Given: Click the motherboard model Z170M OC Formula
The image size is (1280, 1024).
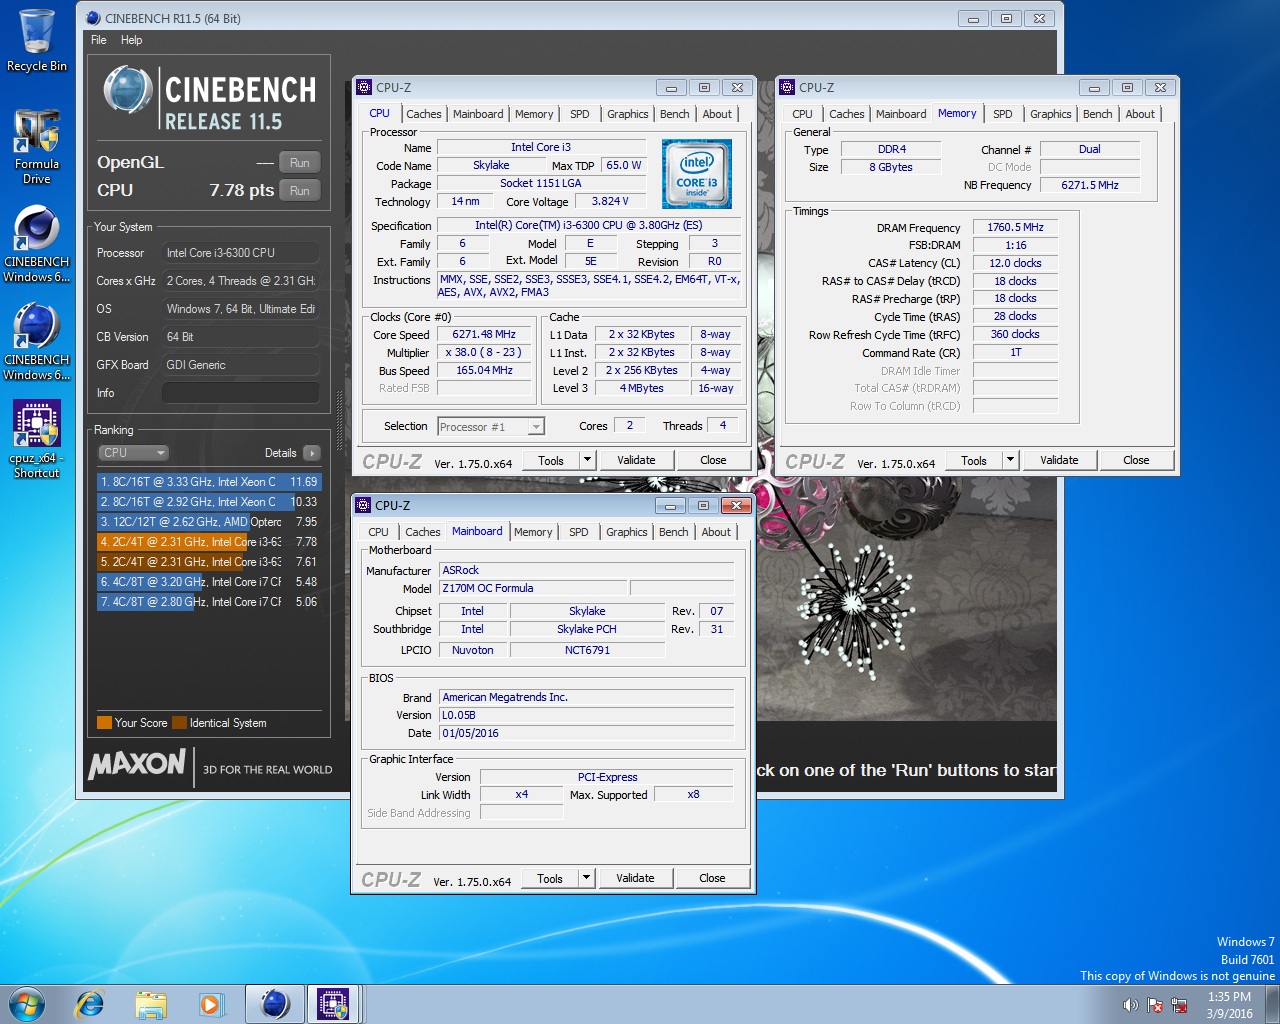Looking at the screenshot, I should [x=532, y=589].
